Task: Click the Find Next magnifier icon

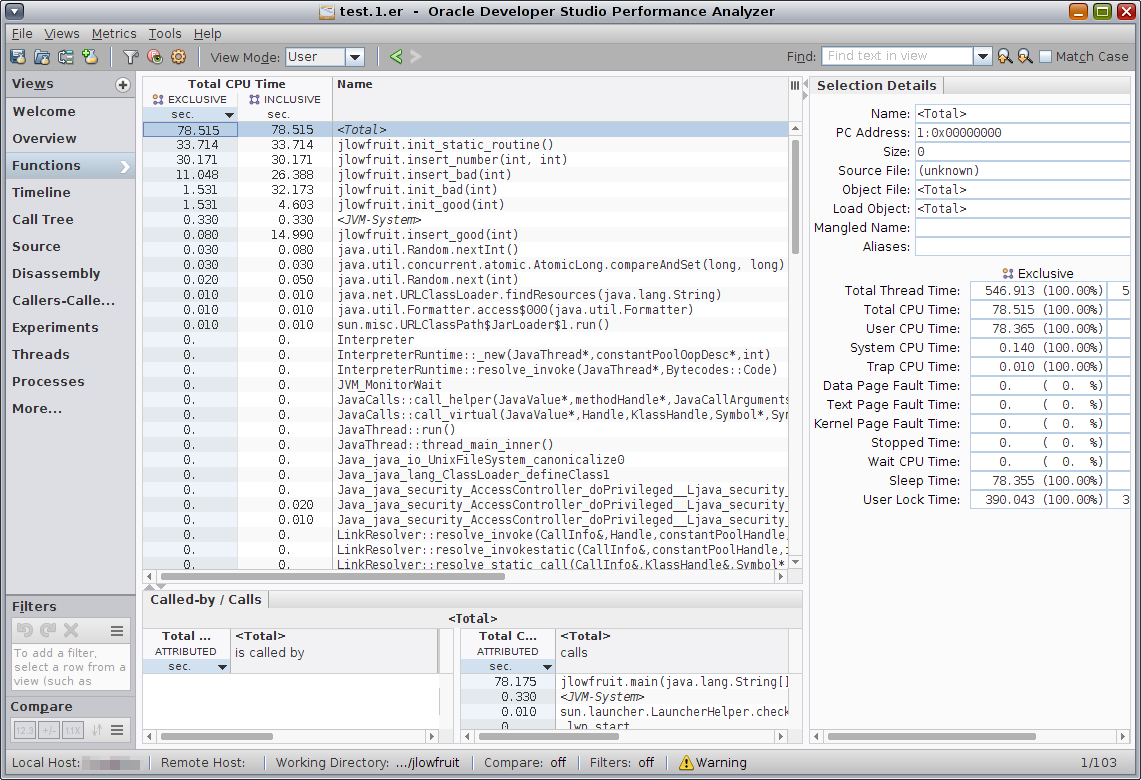Action: pyautogui.click(x=1025, y=57)
